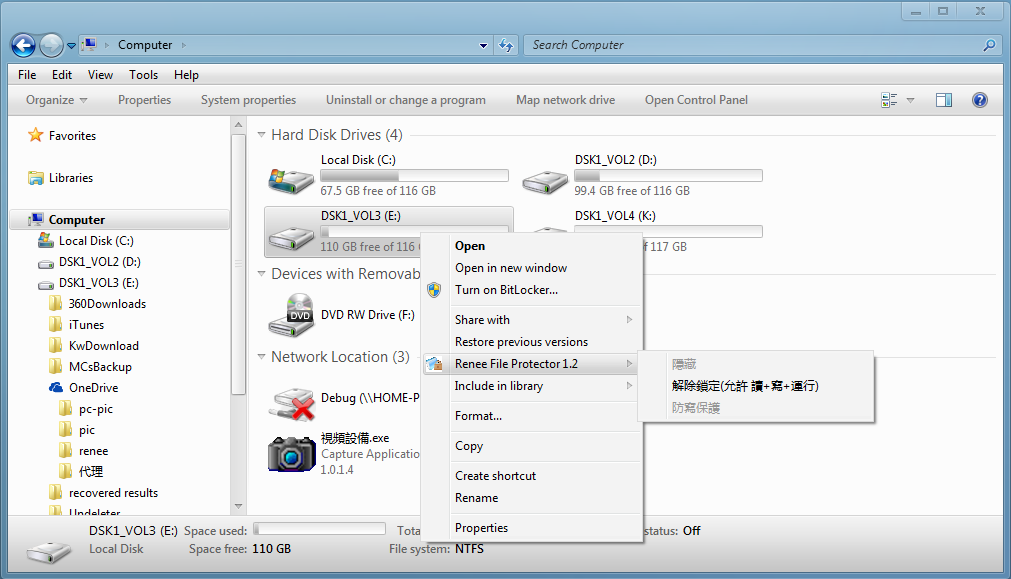Screen dimensions: 1011x579
Task: Click DSK1_VOL2 (D:) capacity bar
Action: coord(669,175)
